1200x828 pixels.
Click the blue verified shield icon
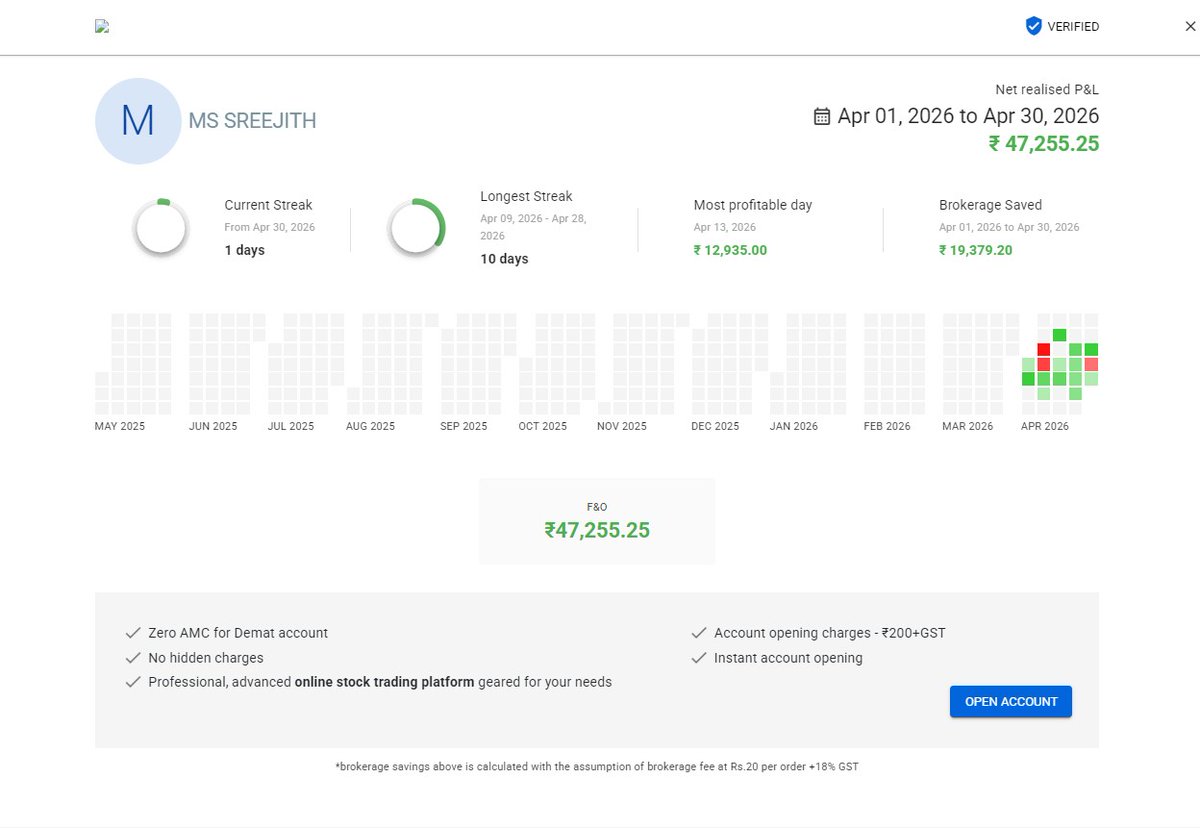point(1034,27)
